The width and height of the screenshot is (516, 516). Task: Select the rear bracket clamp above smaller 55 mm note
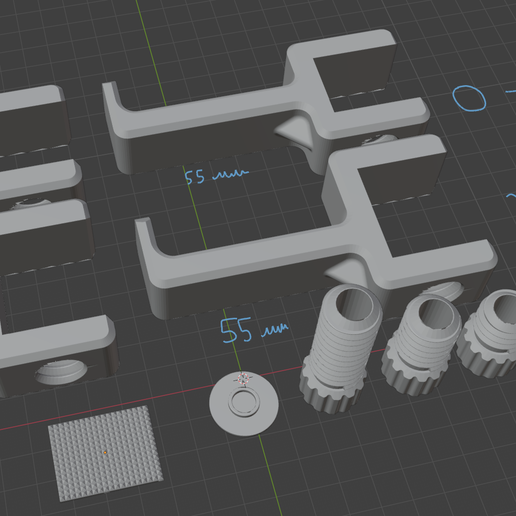click(x=267, y=103)
